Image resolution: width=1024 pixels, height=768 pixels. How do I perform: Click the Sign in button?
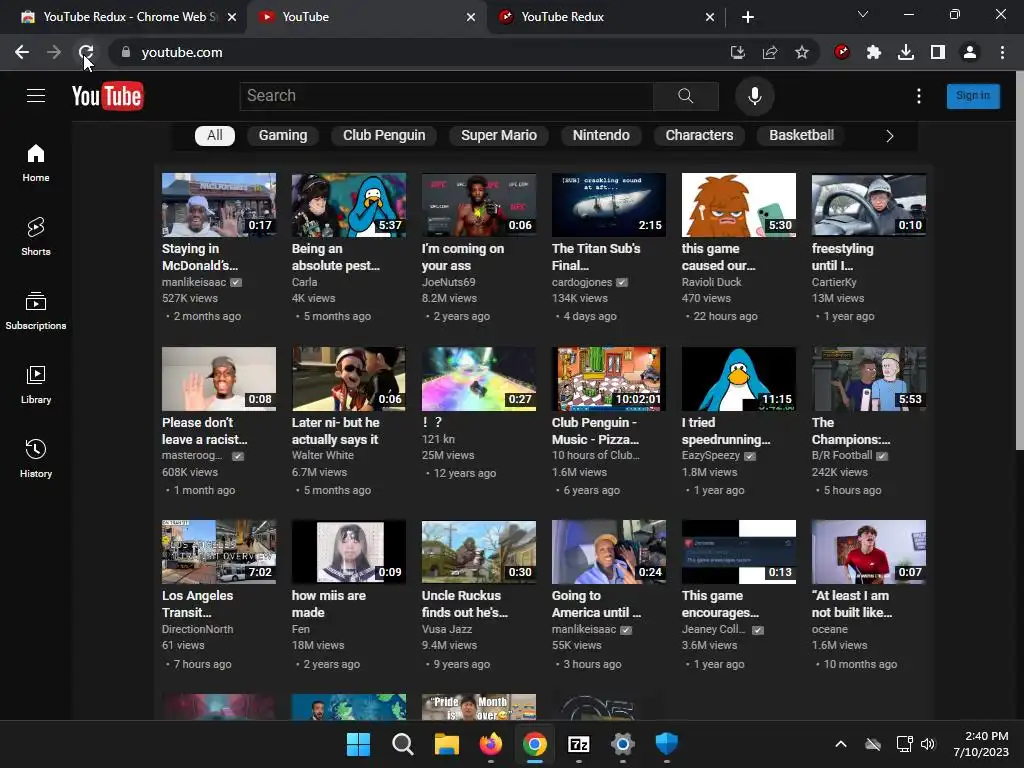click(973, 96)
